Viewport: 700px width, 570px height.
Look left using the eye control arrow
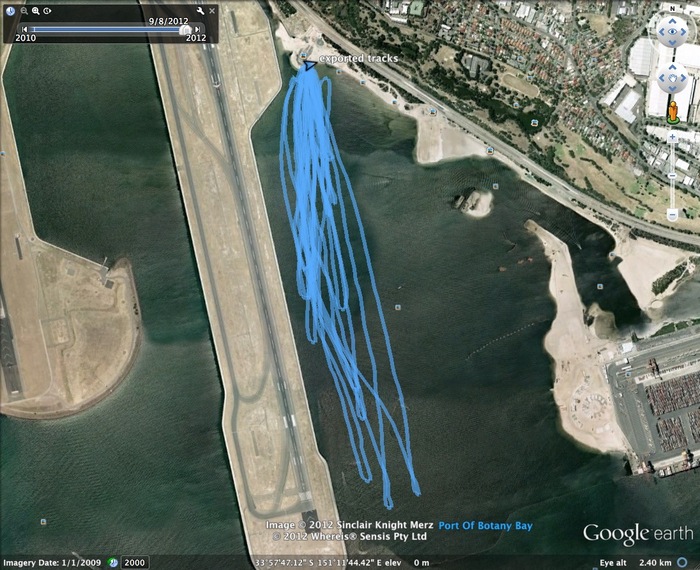662,32
